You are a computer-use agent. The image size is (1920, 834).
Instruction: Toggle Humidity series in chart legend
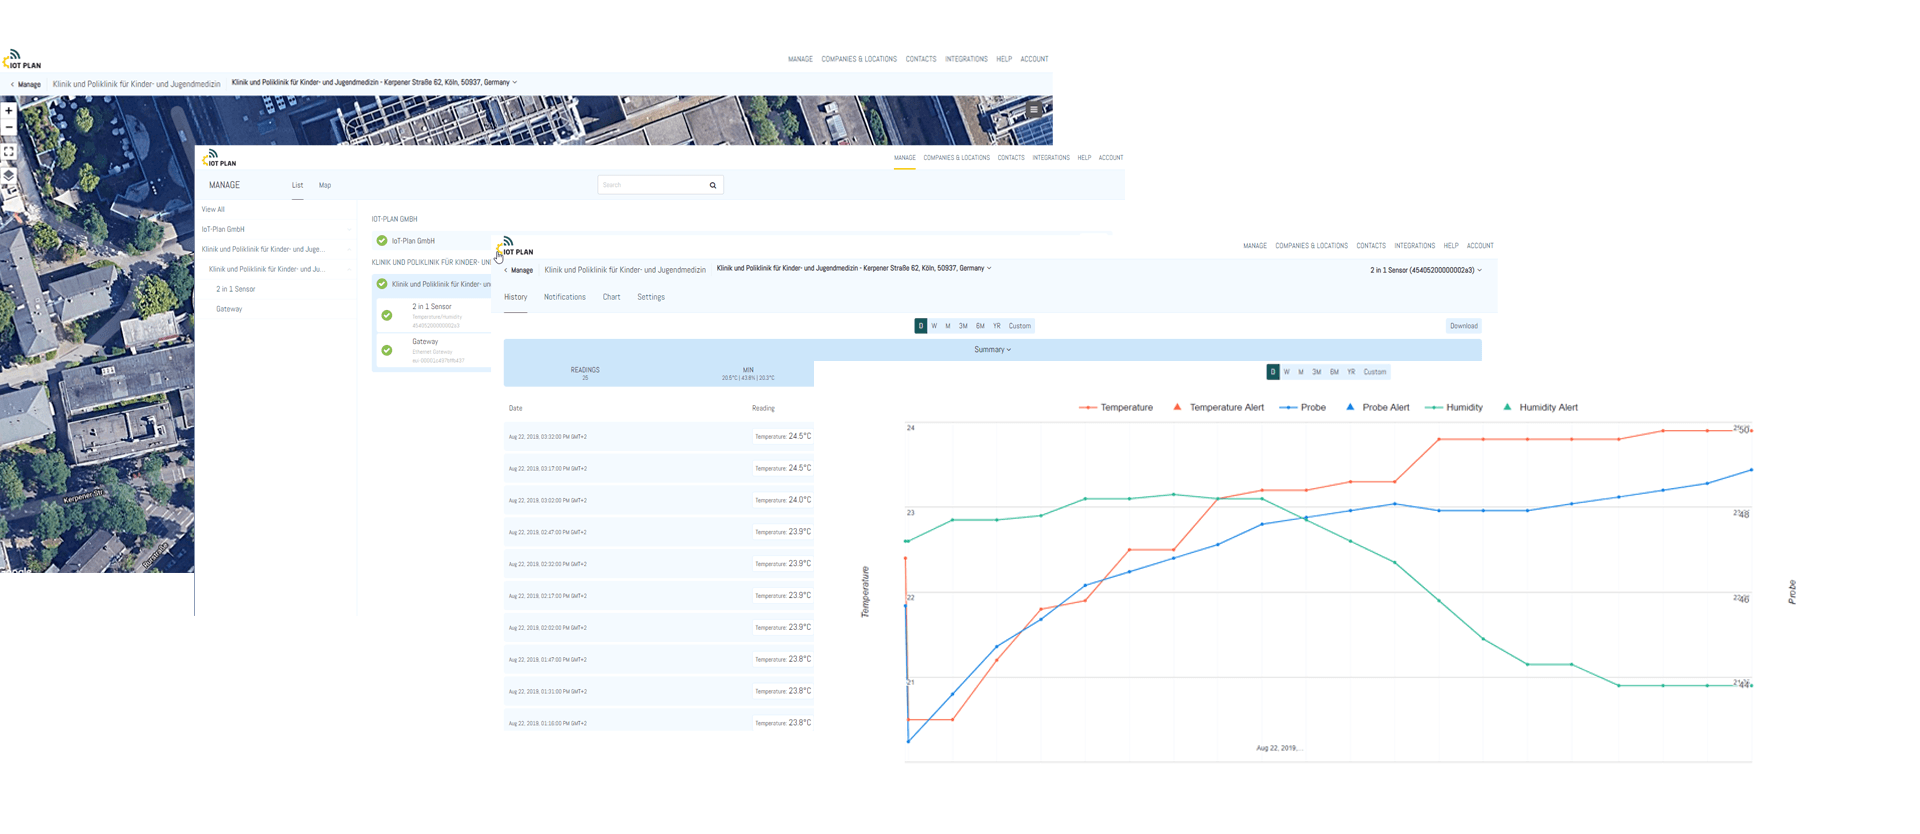(1454, 407)
